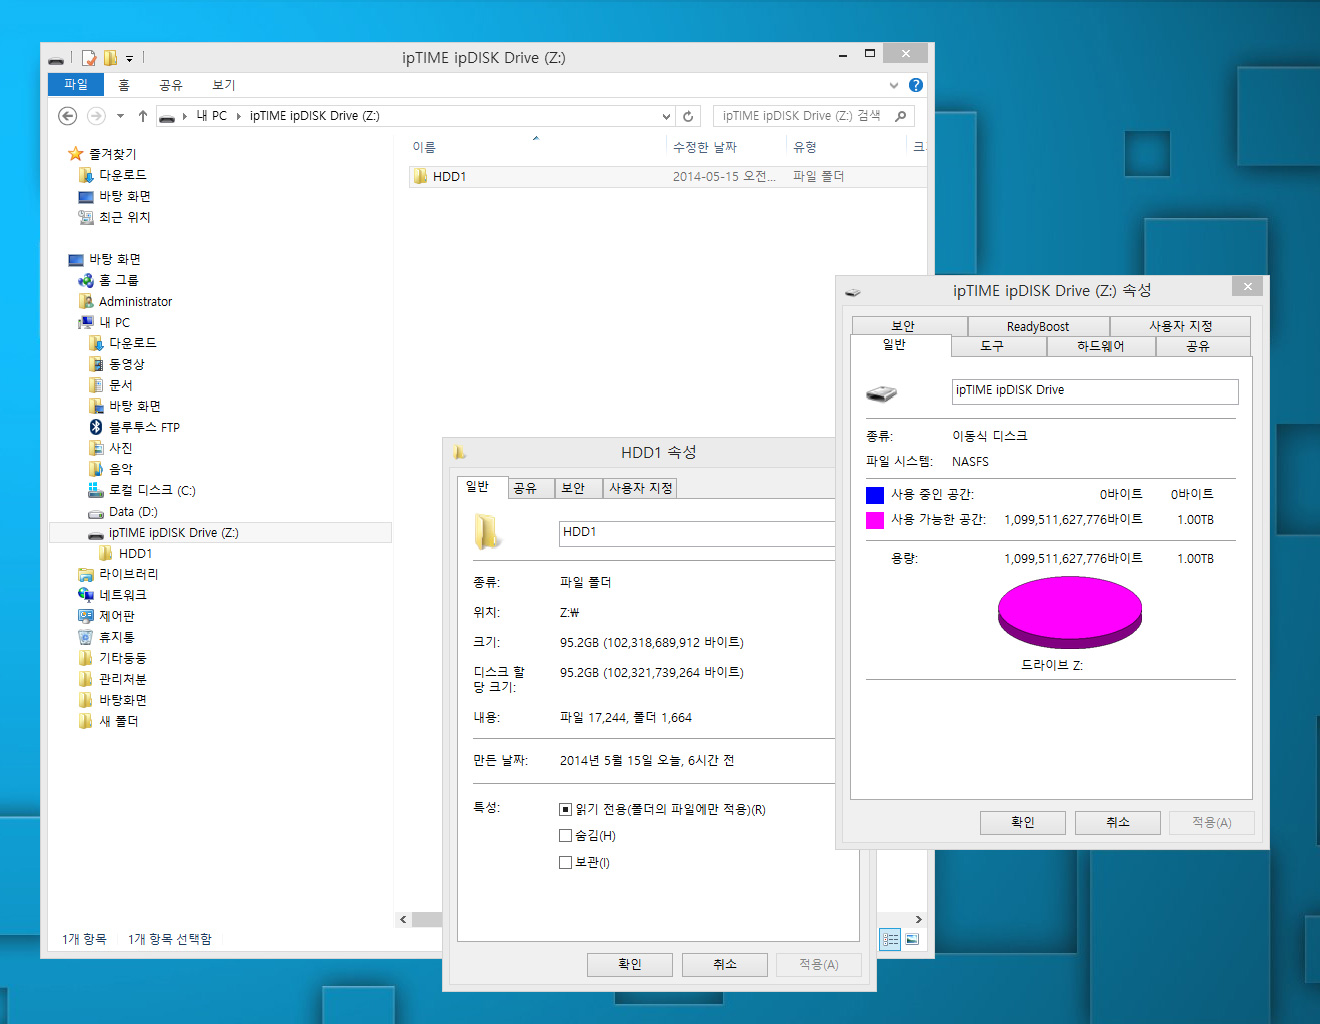This screenshot has height=1024, width=1320.
Task: Click 확인 in the drive properties dialog
Action: pyautogui.click(x=1023, y=822)
